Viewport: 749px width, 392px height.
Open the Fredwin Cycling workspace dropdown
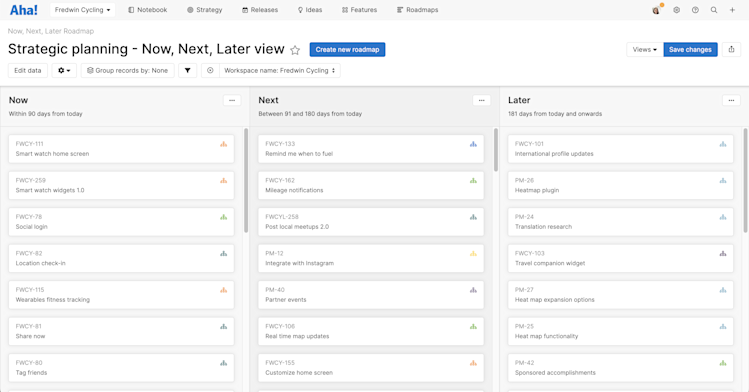pyautogui.click(x=82, y=10)
